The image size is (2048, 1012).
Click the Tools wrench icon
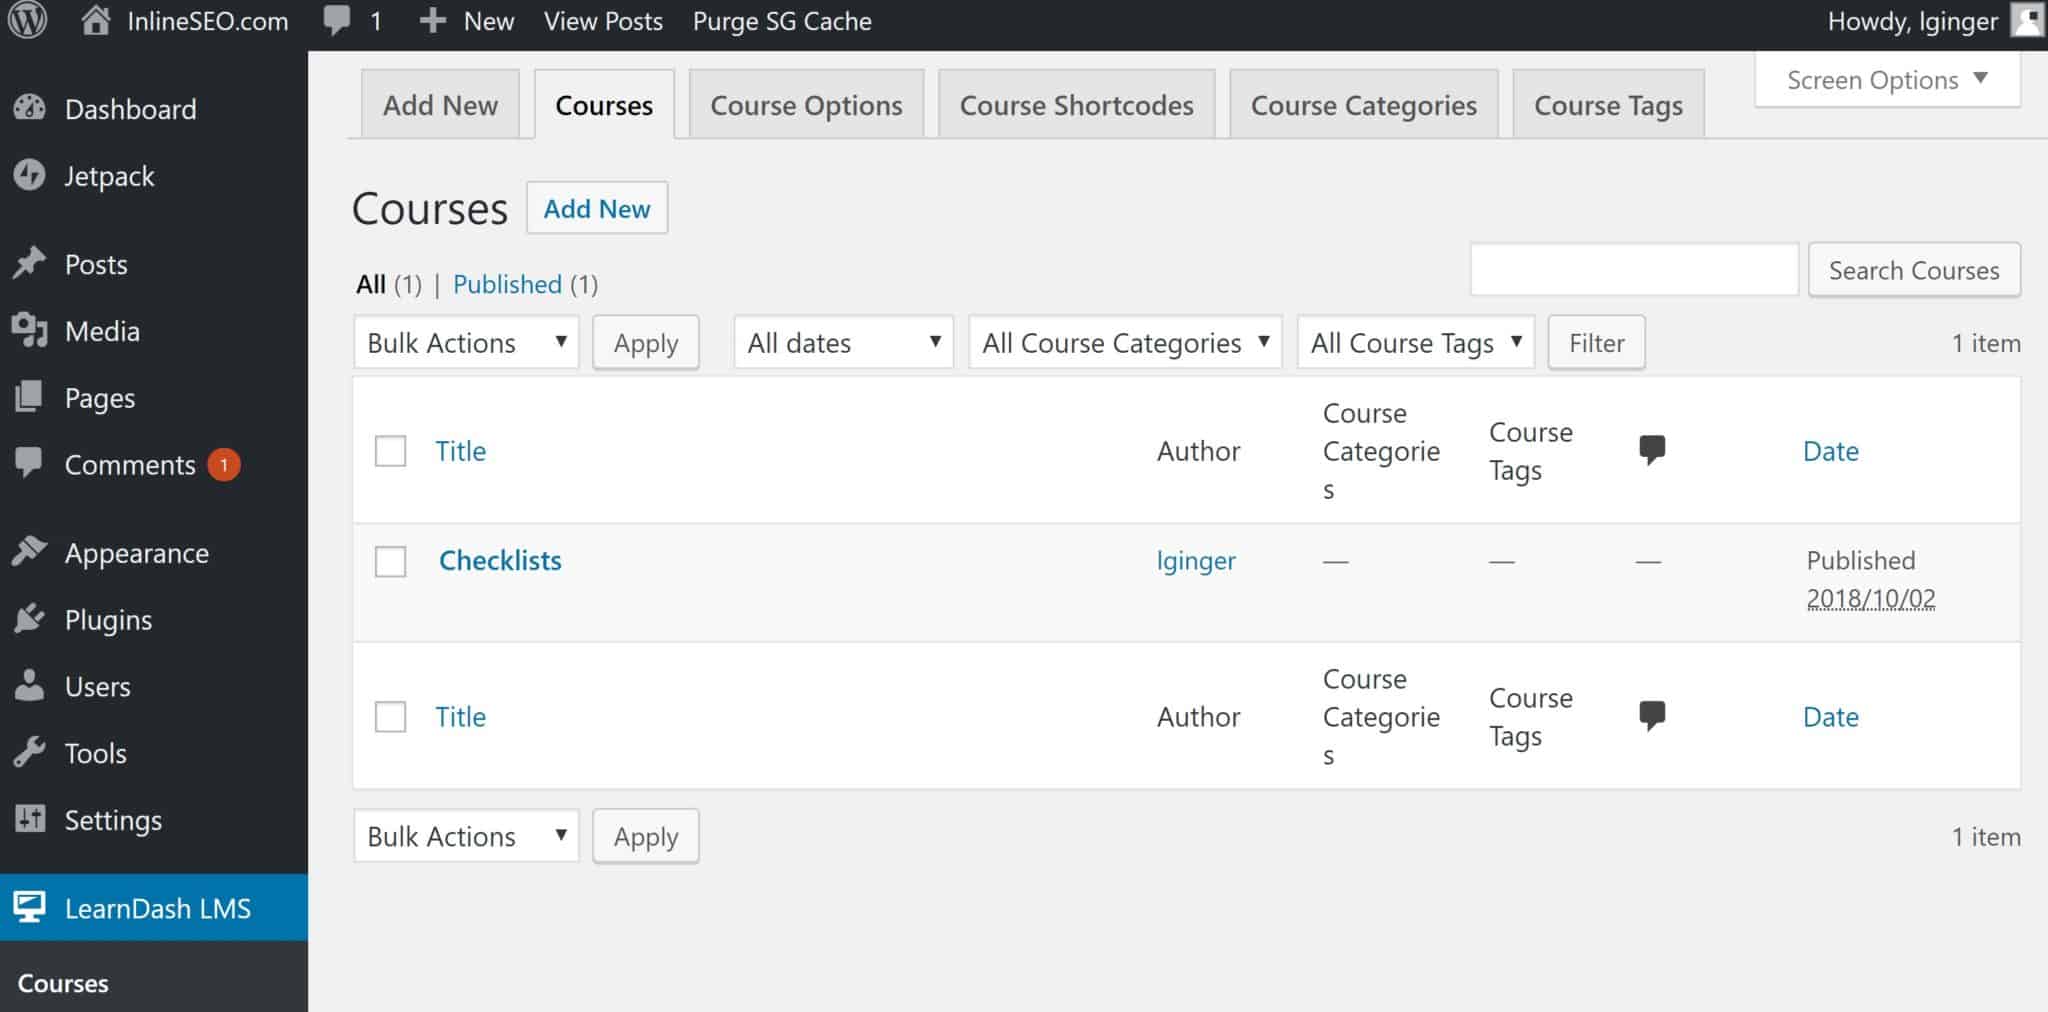[x=30, y=752]
